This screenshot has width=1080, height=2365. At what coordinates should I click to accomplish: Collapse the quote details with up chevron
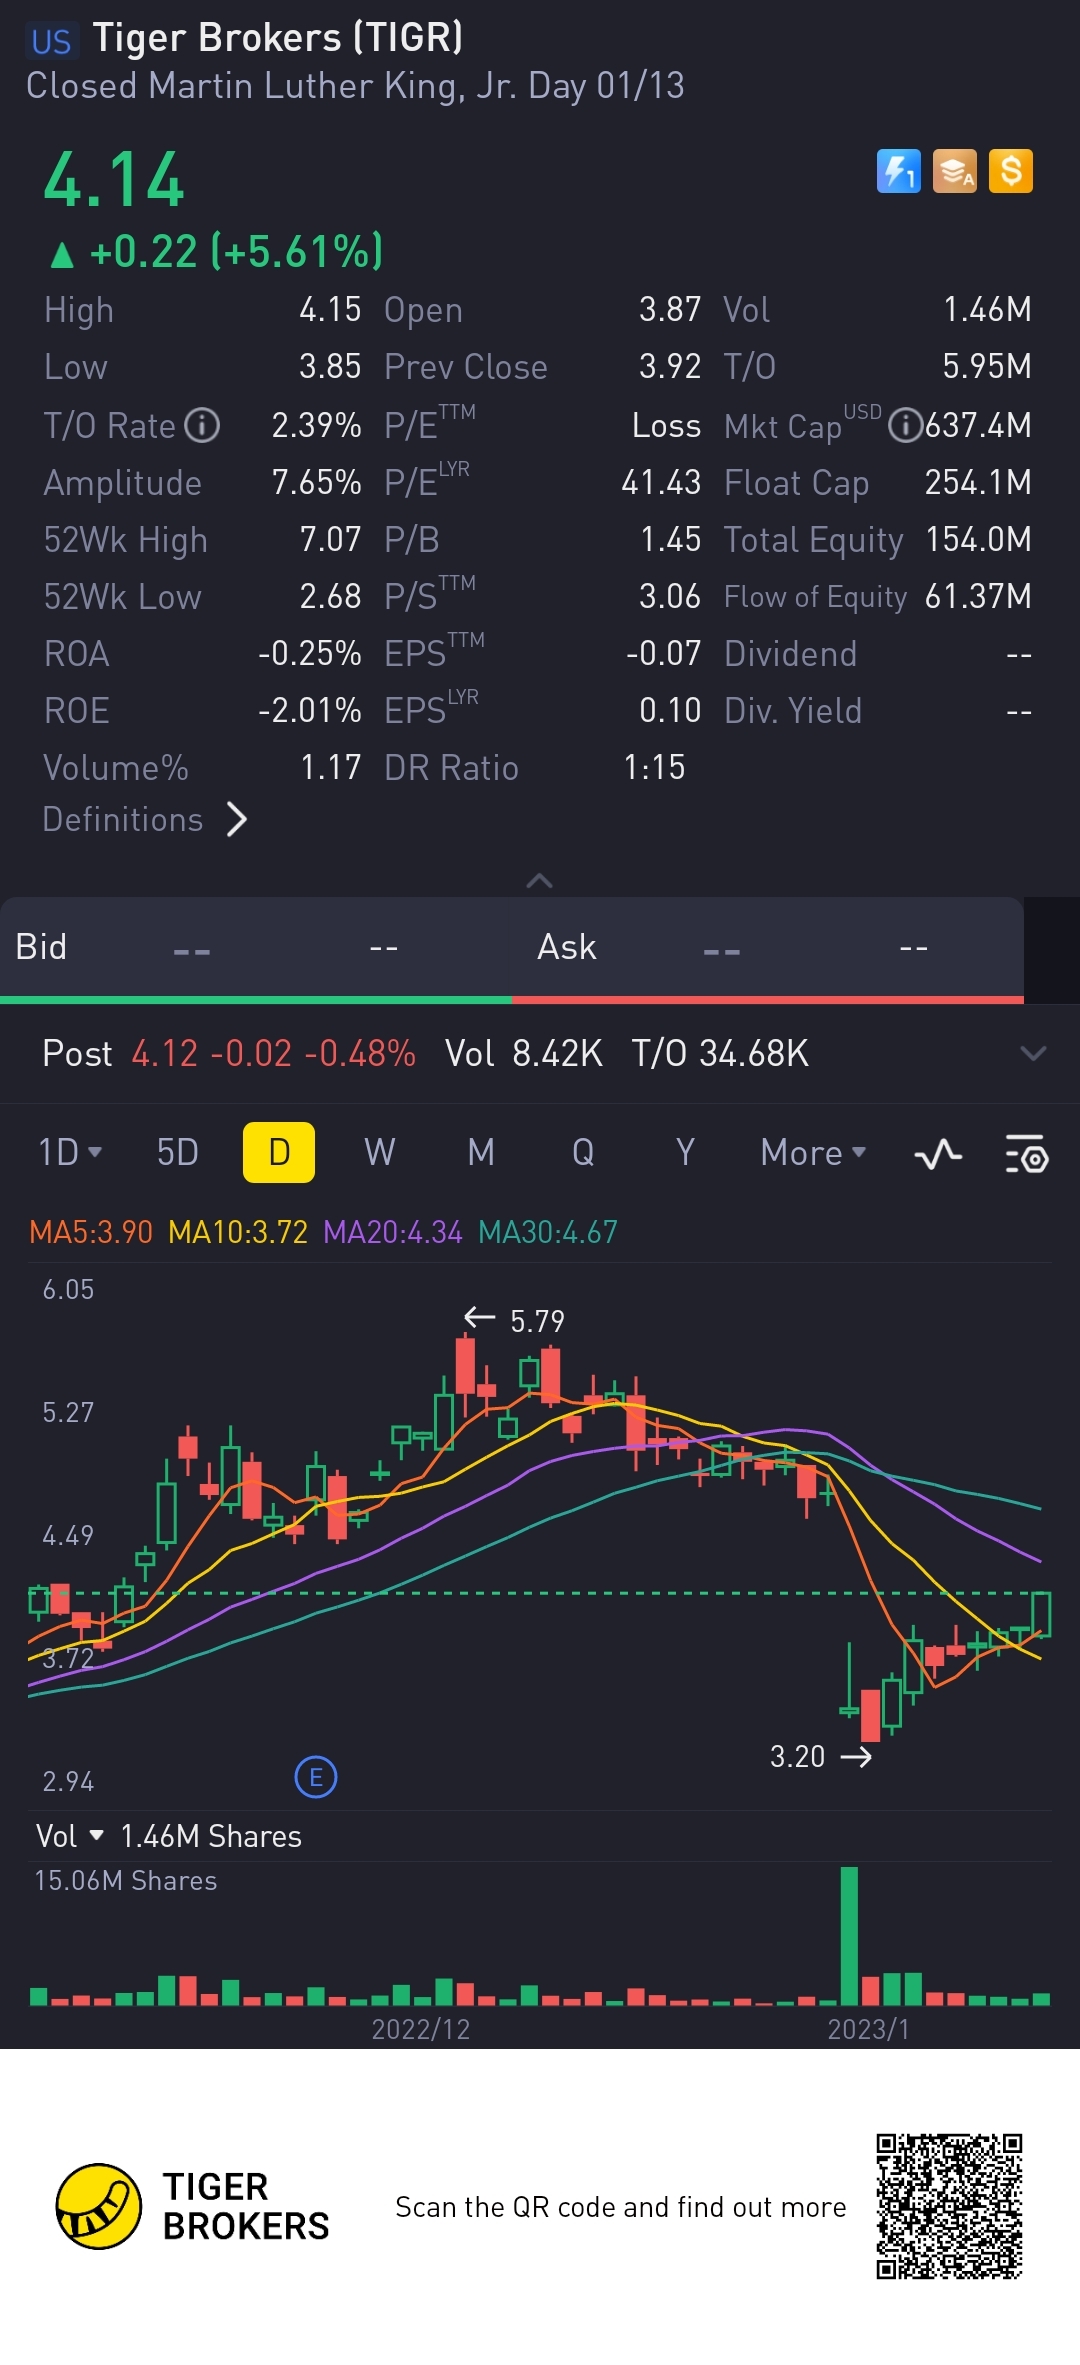[x=539, y=880]
